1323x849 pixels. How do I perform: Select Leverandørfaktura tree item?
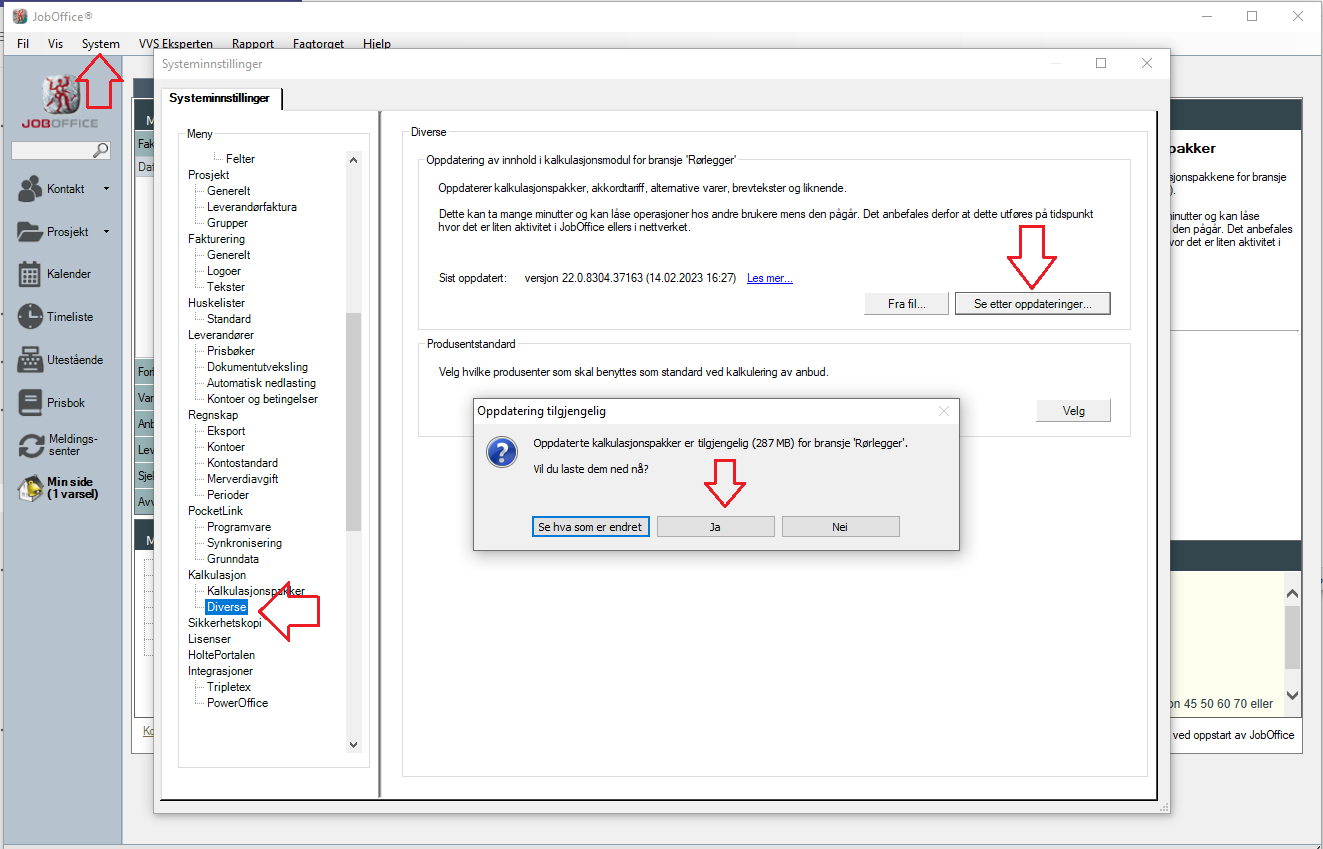[252, 207]
